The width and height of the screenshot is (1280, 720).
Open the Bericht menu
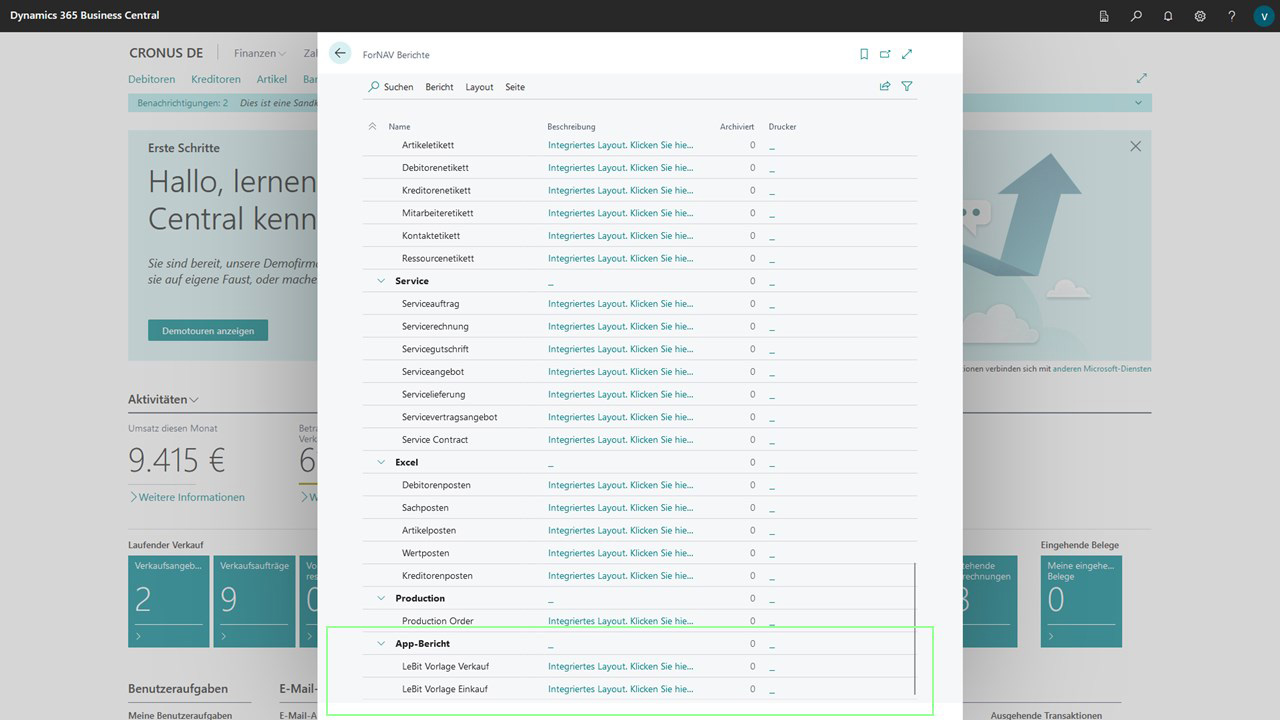click(x=439, y=87)
